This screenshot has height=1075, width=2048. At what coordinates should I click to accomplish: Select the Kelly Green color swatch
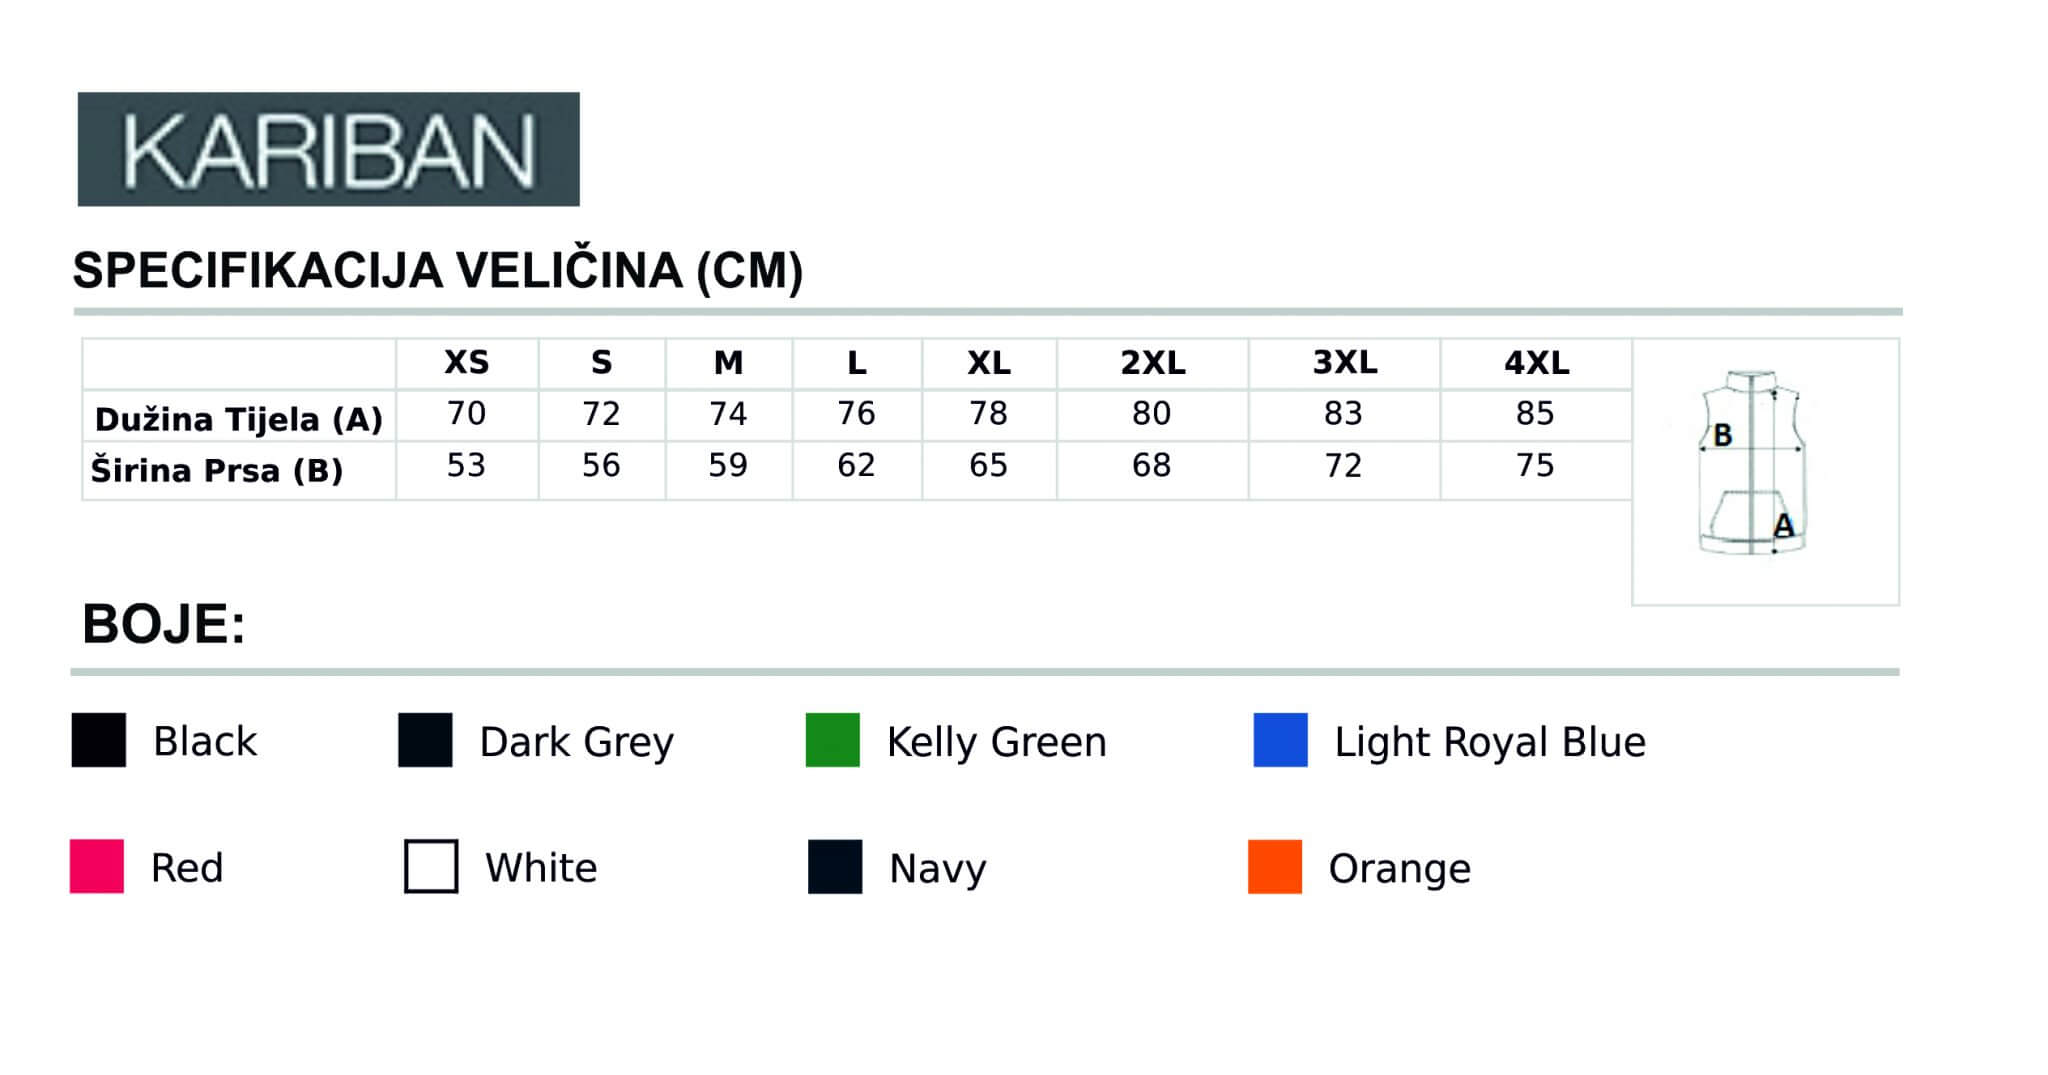pos(833,740)
